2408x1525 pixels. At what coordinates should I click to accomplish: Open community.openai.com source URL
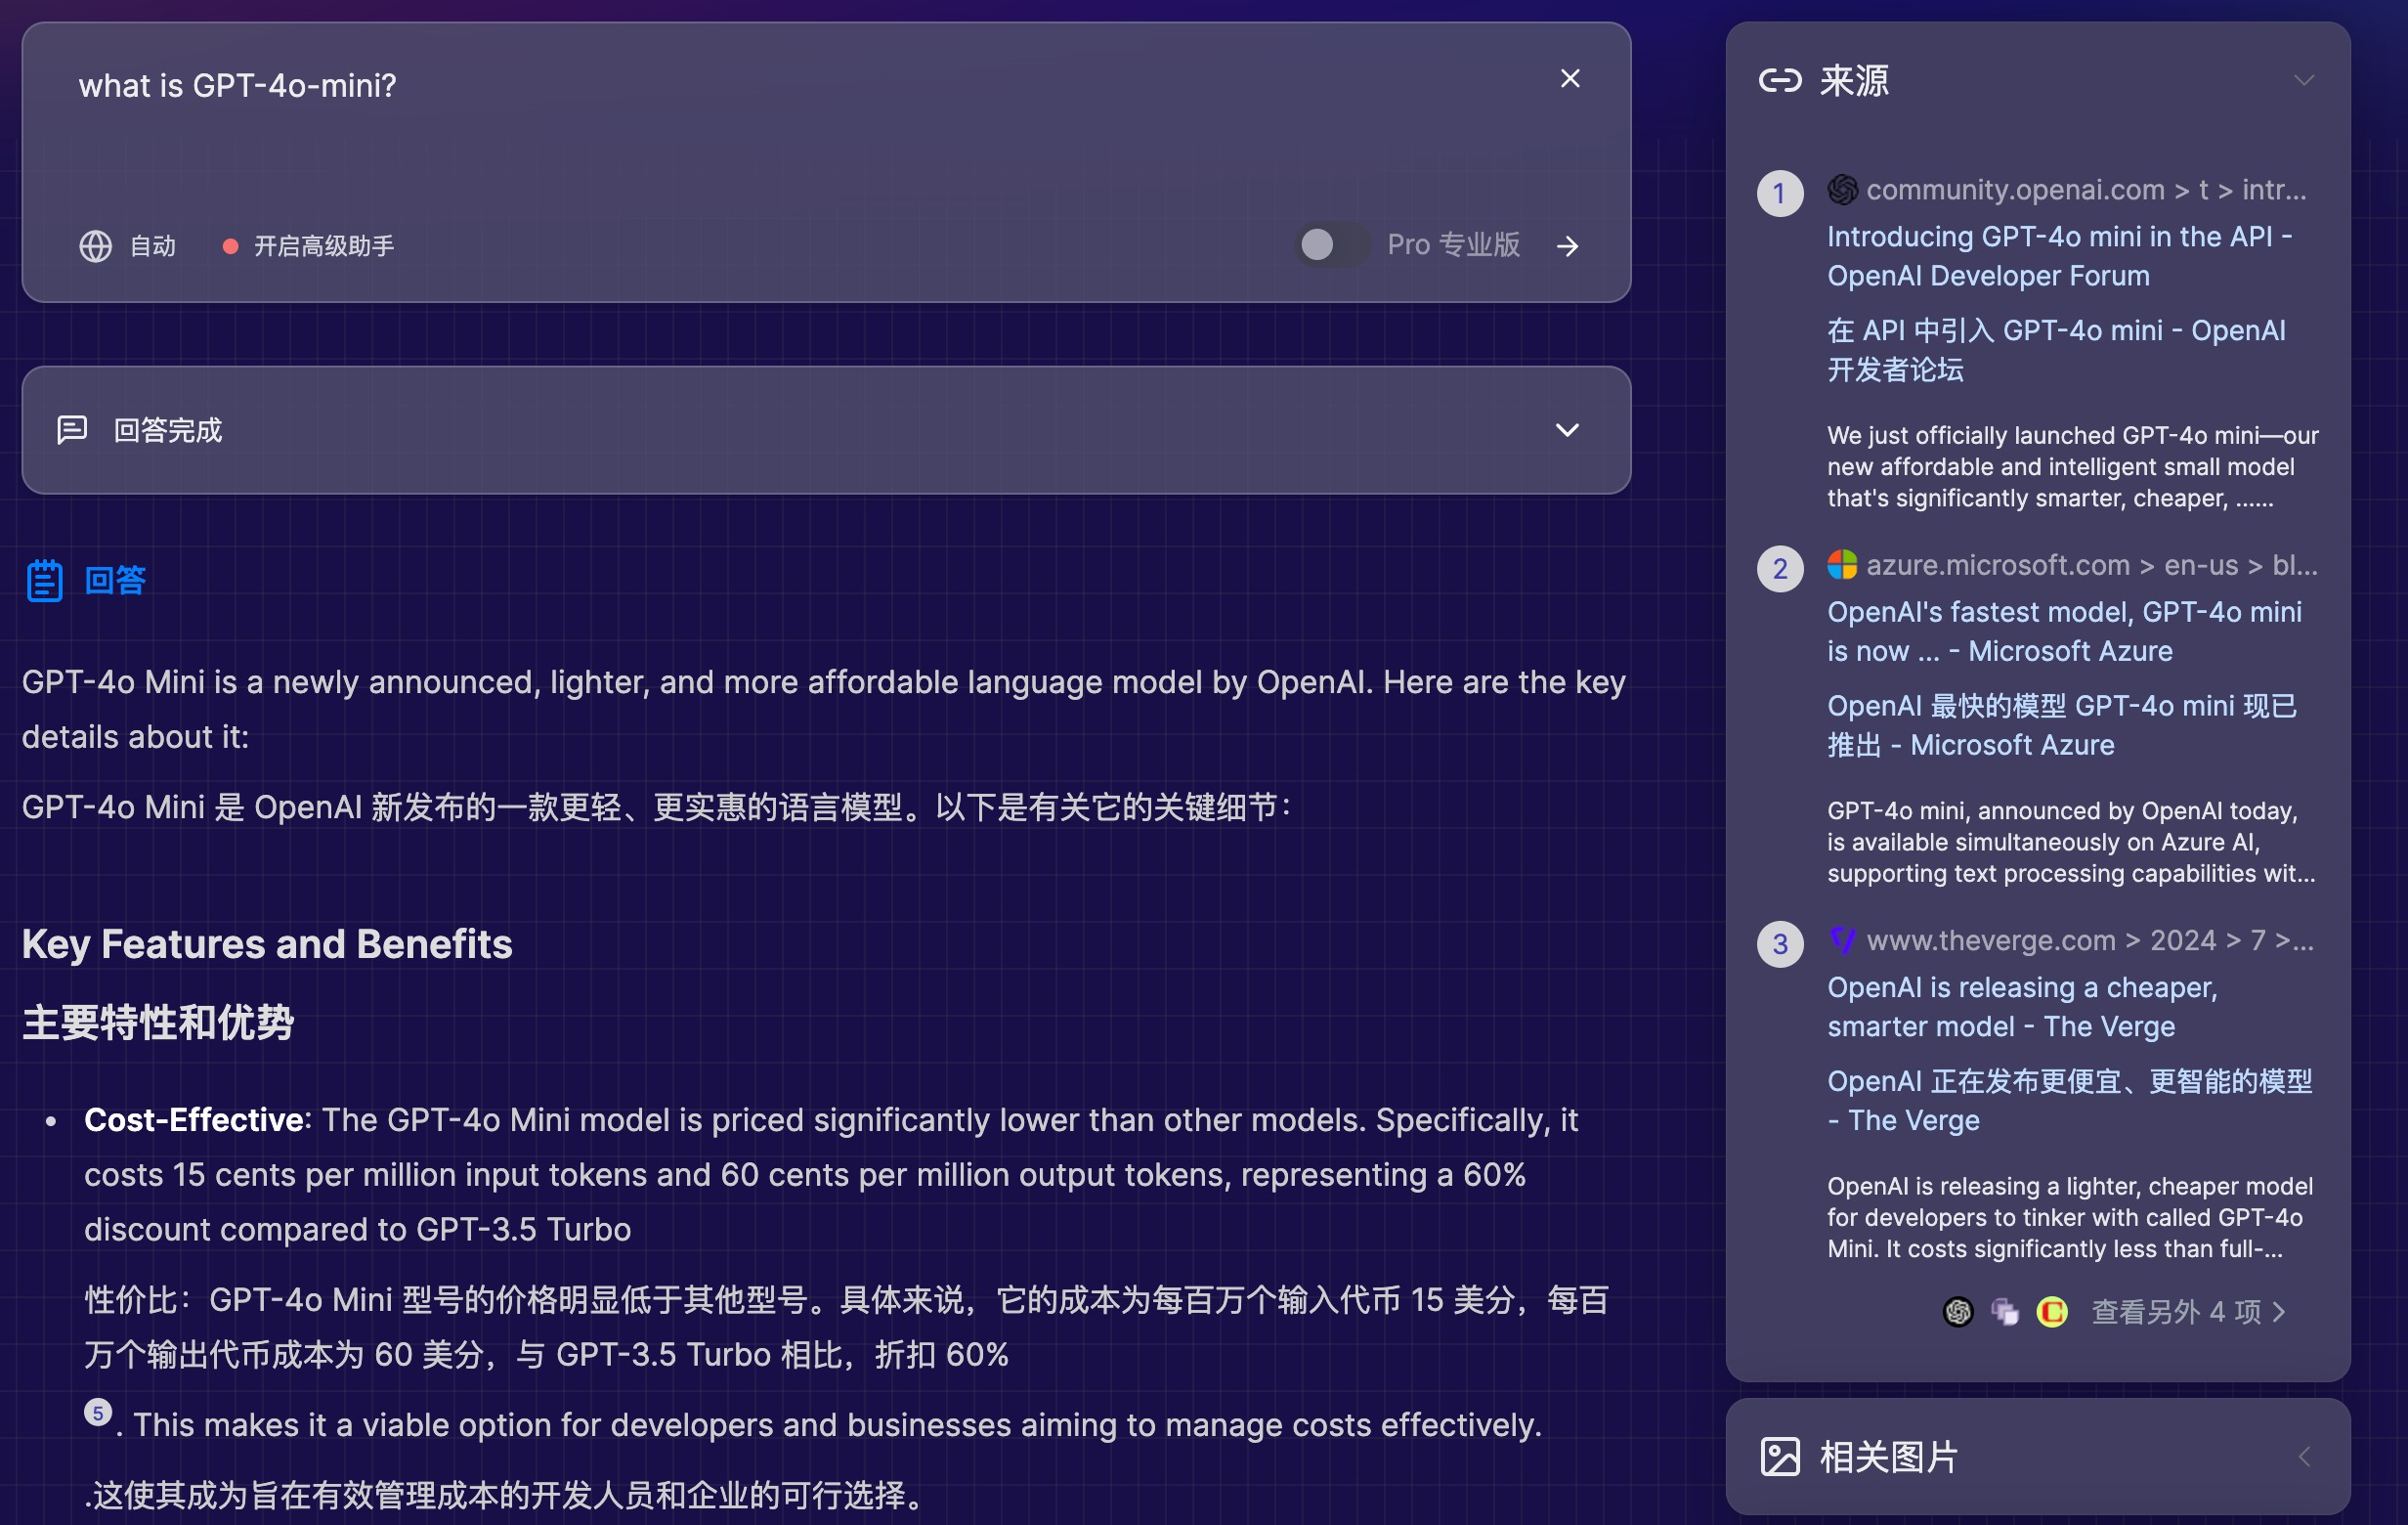coord(2086,189)
